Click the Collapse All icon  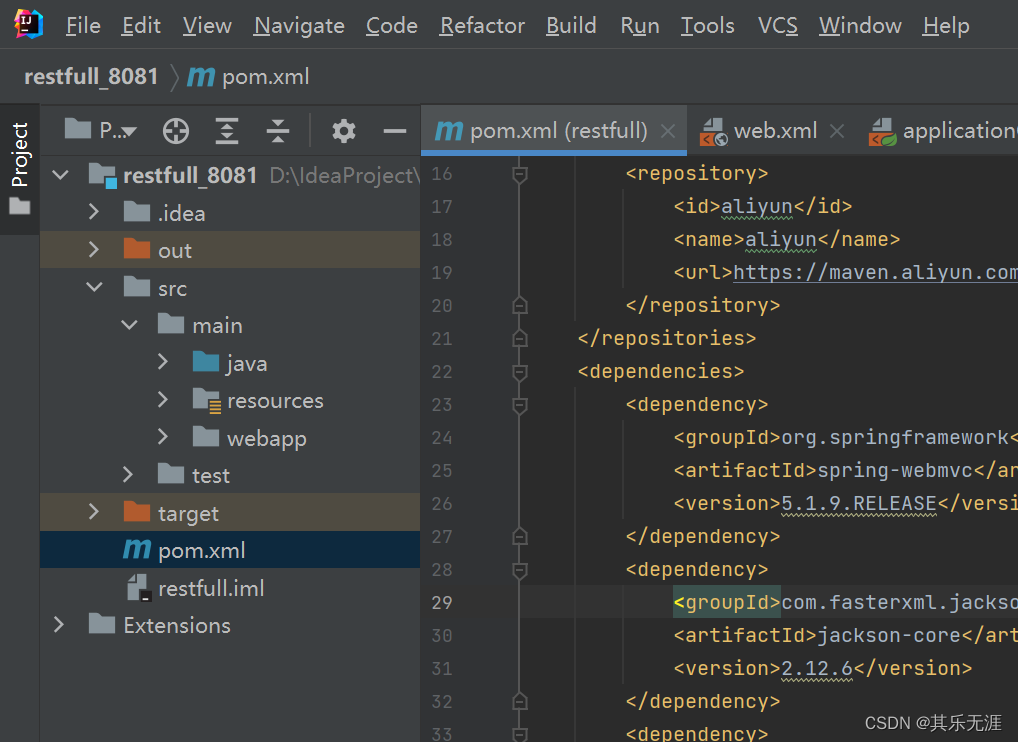click(x=277, y=131)
